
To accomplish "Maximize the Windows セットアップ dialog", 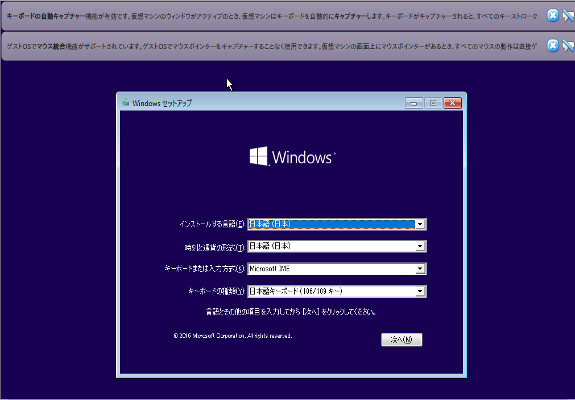I will pyautogui.click(x=433, y=103).
